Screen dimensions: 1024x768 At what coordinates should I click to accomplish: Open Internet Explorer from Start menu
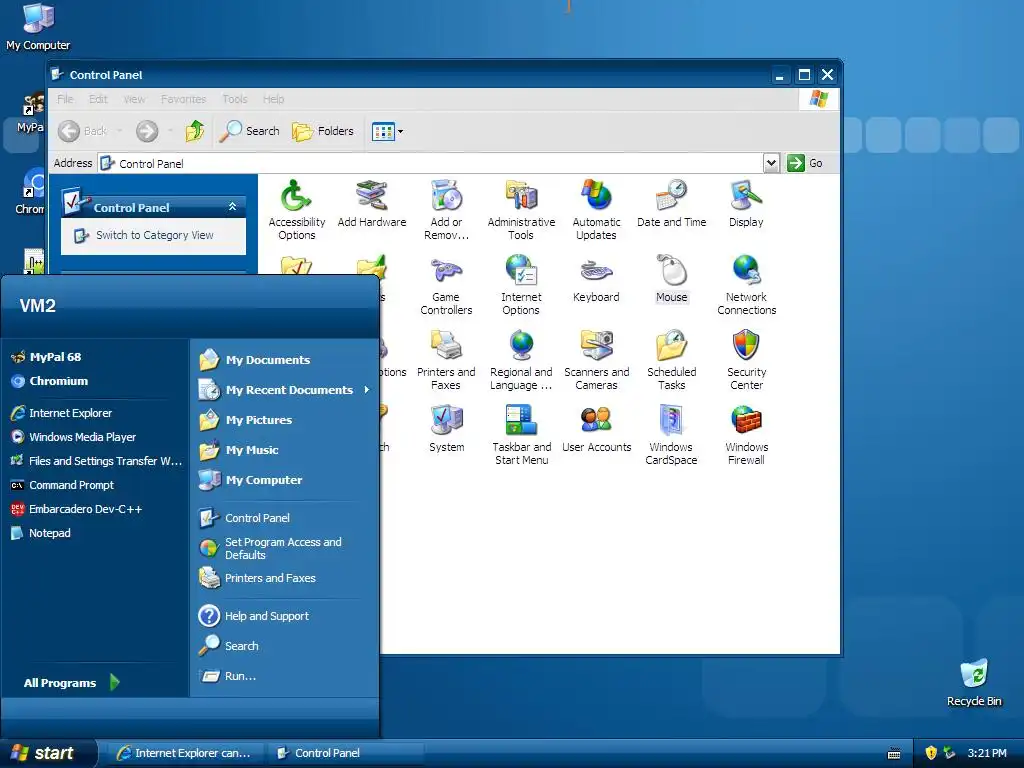(61, 413)
